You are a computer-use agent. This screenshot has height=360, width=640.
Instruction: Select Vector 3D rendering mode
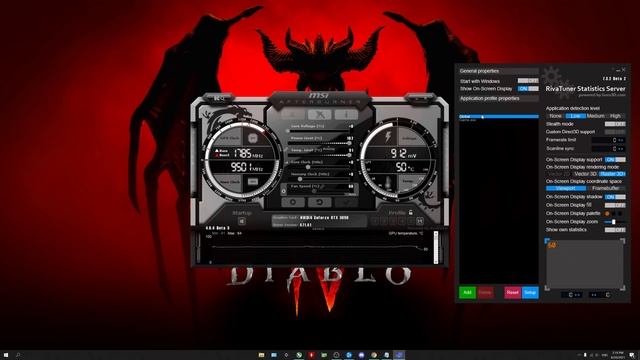click(x=585, y=174)
